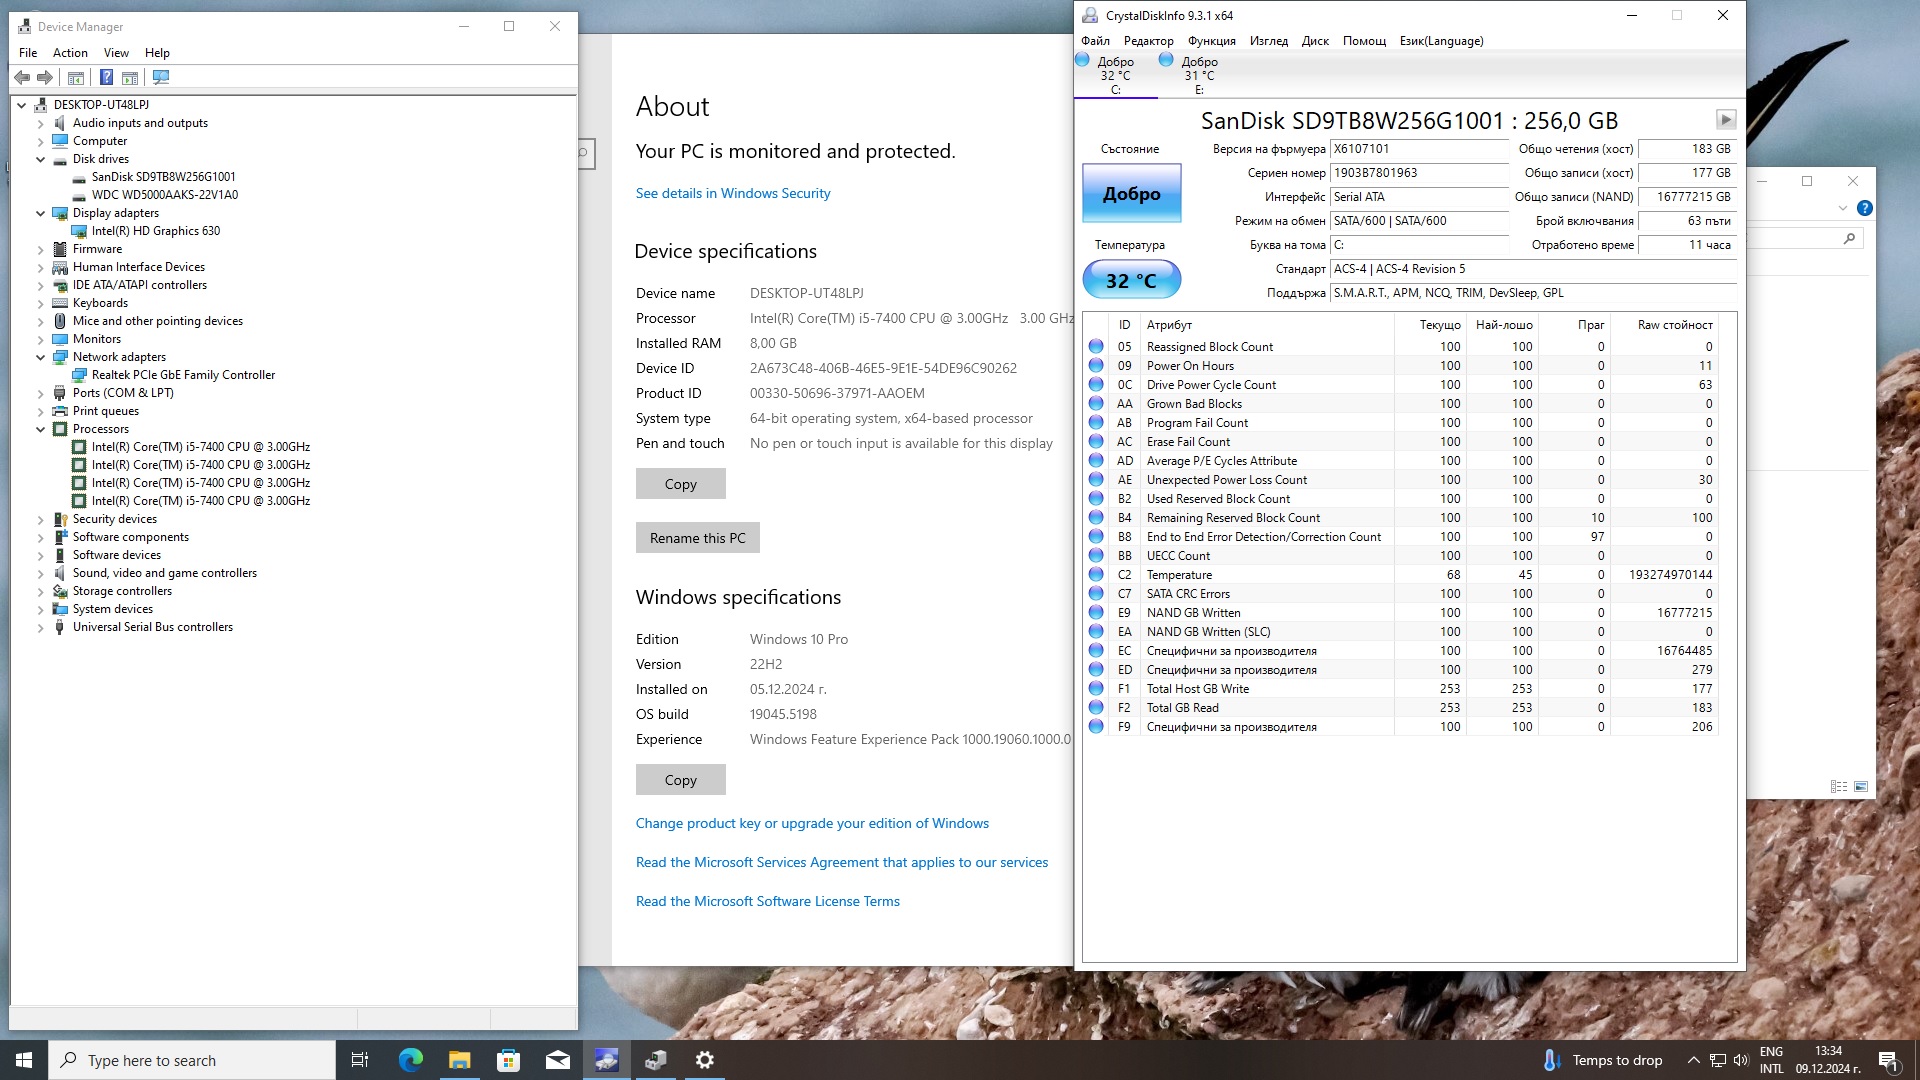
Task: Expand Universal Serial Bus controllers node
Action: tap(41, 627)
